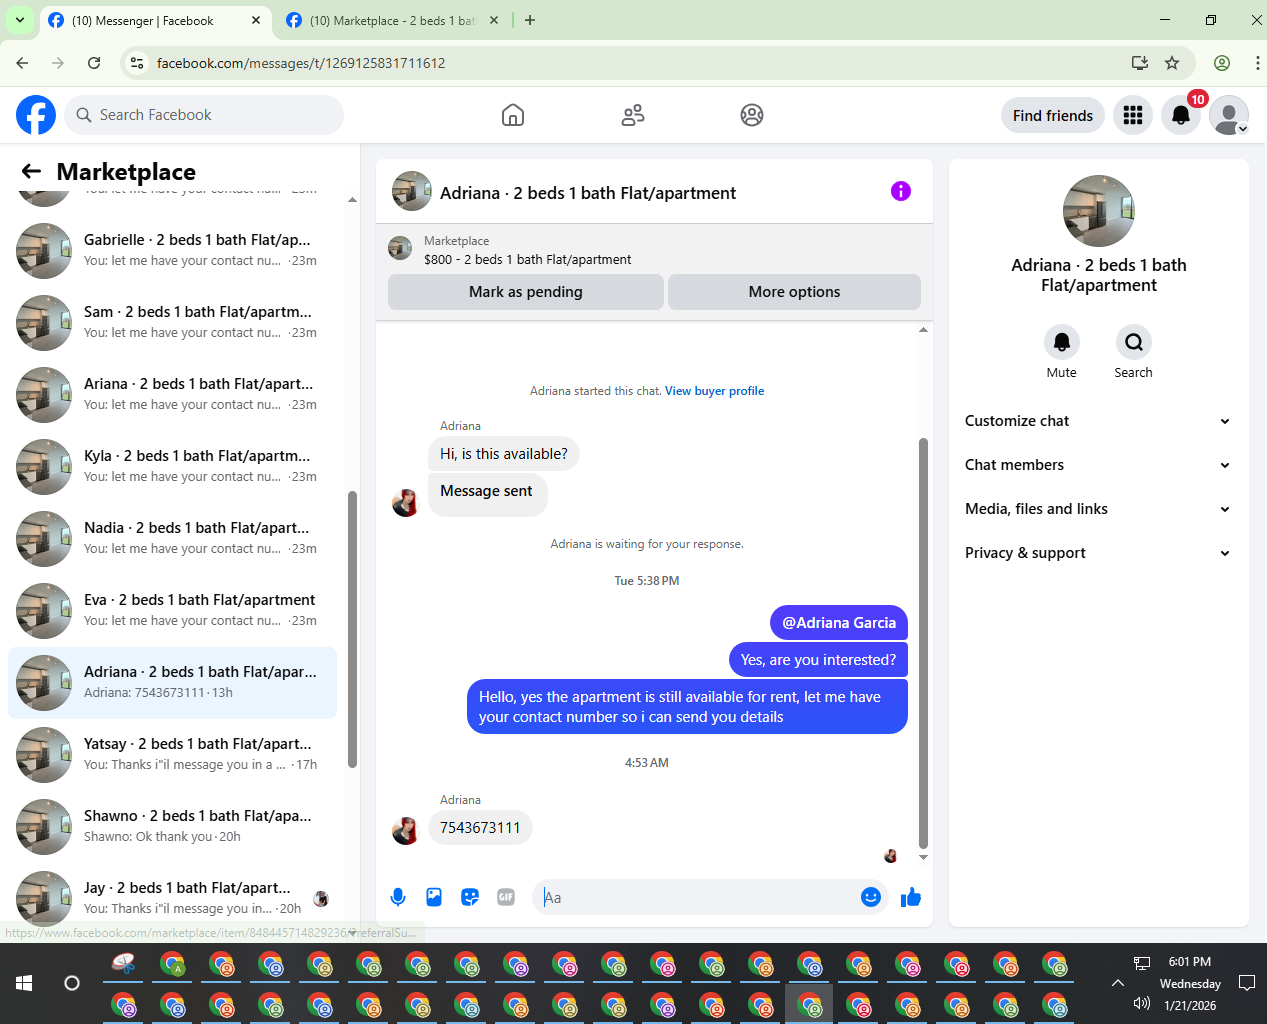
Task: Click the @Adriana Garcia mention
Action: [x=839, y=622]
